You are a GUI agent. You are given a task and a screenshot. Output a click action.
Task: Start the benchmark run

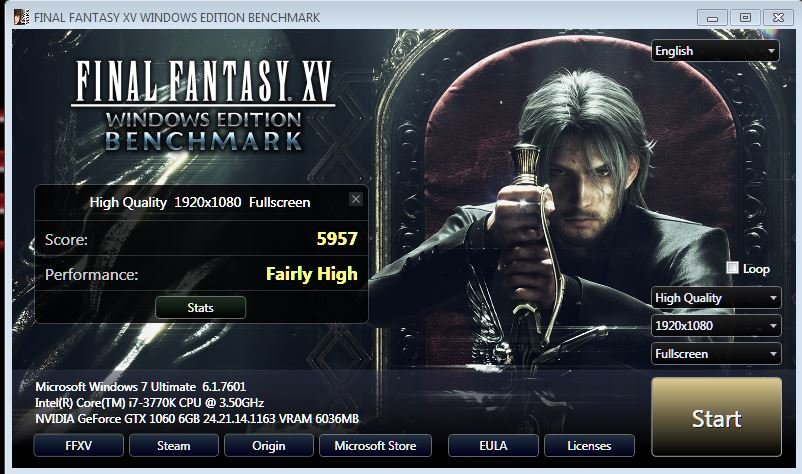(x=717, y=417)
